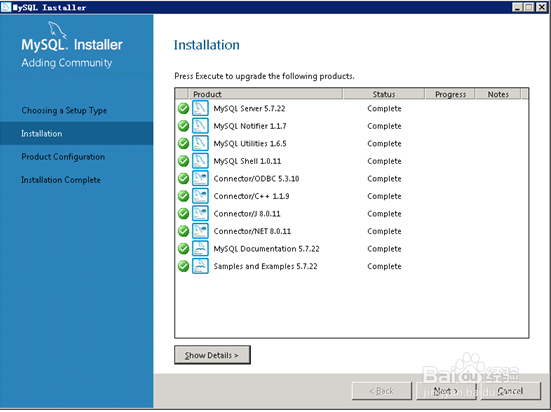Click the Notes column header

tap(498, 94)
